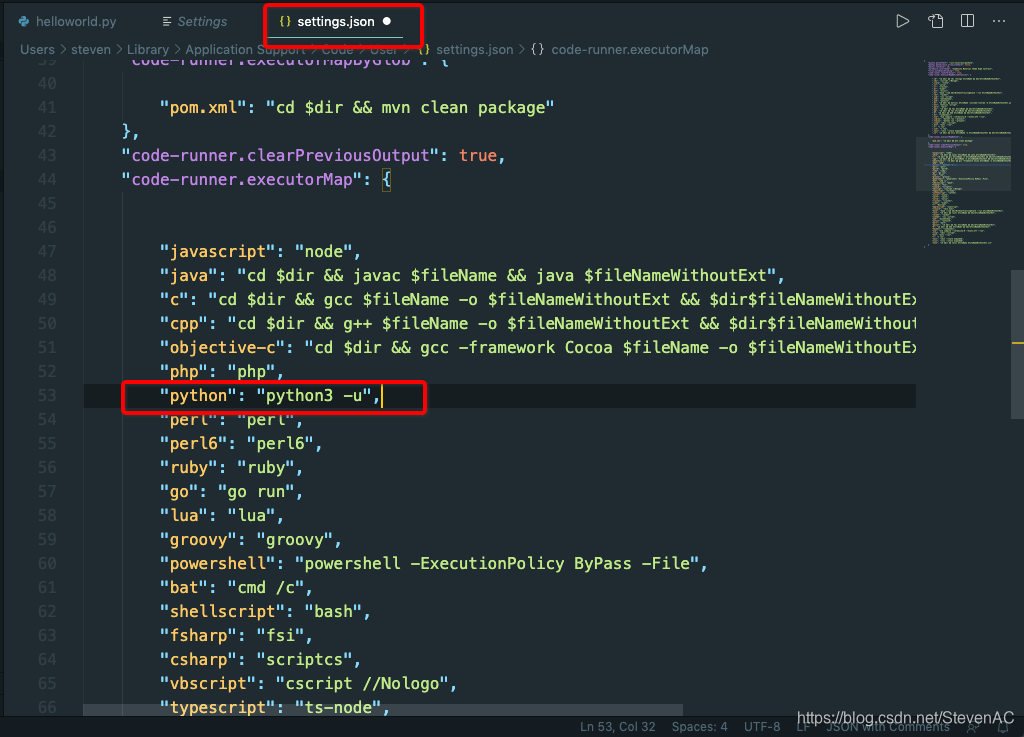Click line number 44 in gutter
1024x737 pixels.
click(x=46, y=180)
